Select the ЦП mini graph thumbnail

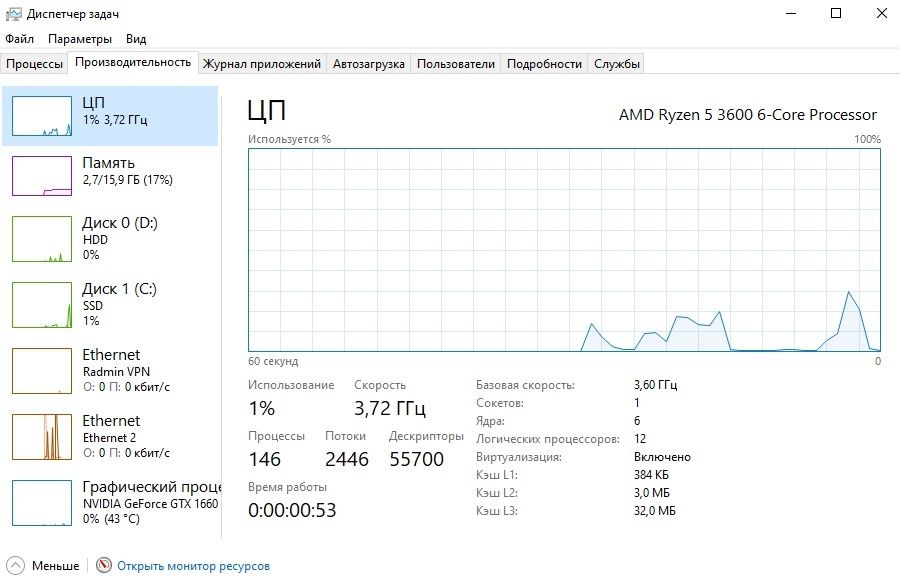(42, 116)
